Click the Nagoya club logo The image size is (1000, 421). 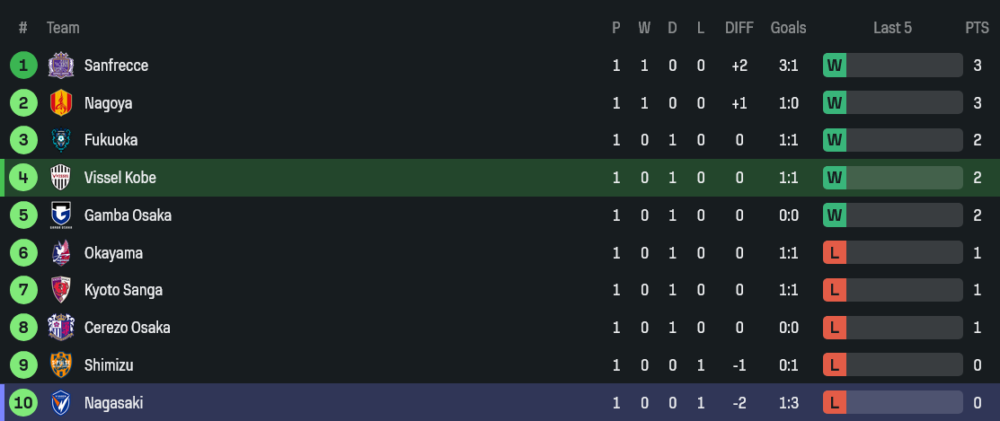[61, 103]
